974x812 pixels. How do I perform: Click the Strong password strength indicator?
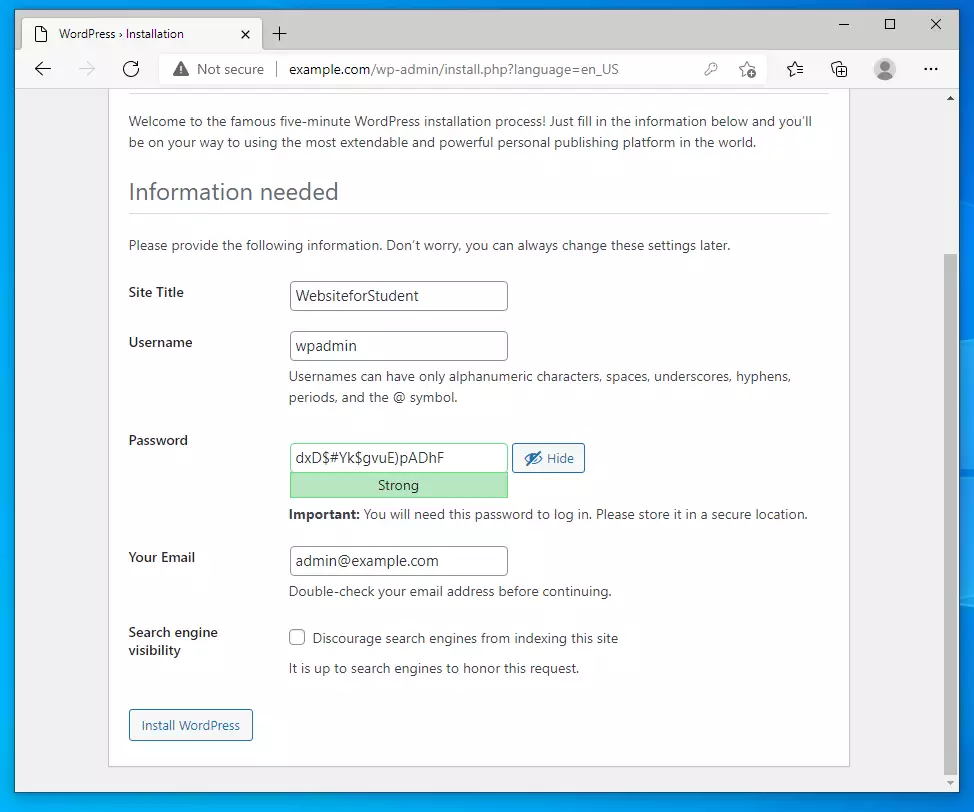(x=398, y=485)
